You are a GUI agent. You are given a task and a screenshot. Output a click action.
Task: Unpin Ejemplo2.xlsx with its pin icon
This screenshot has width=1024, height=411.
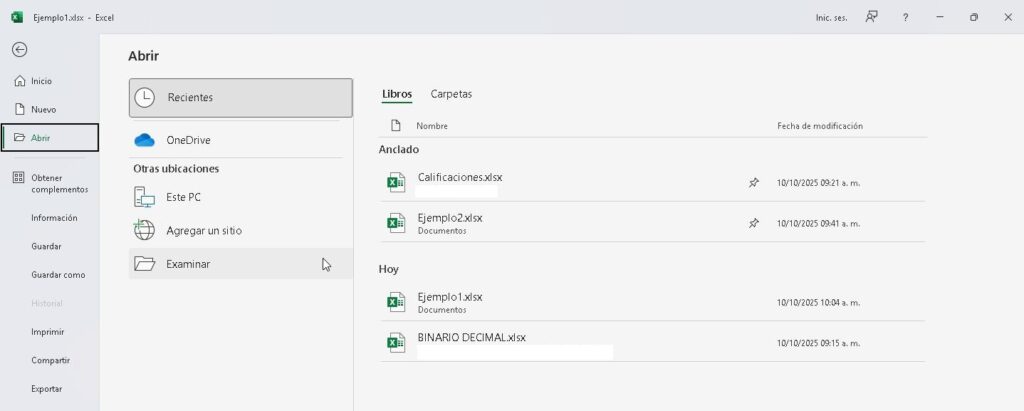pyautogui.click(x=754, y=223)
